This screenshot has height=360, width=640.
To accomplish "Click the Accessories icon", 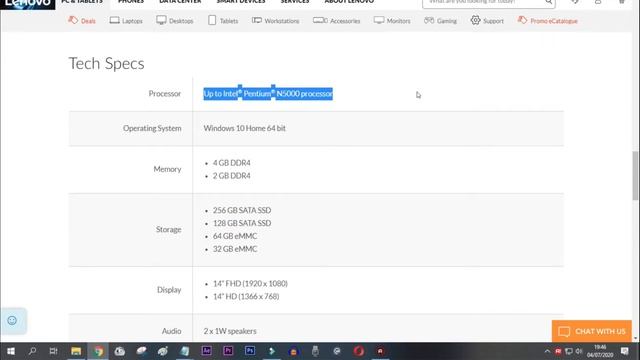I will 320,20.
